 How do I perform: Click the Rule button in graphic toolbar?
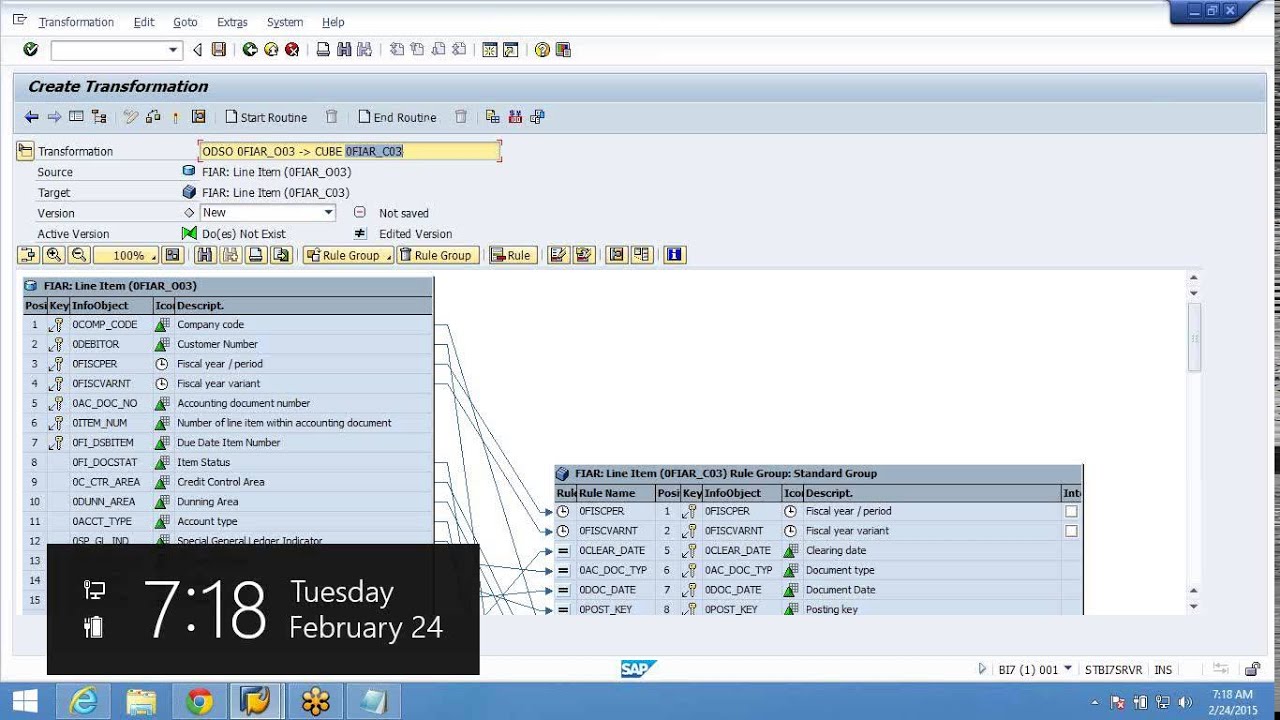coord(512,255)
